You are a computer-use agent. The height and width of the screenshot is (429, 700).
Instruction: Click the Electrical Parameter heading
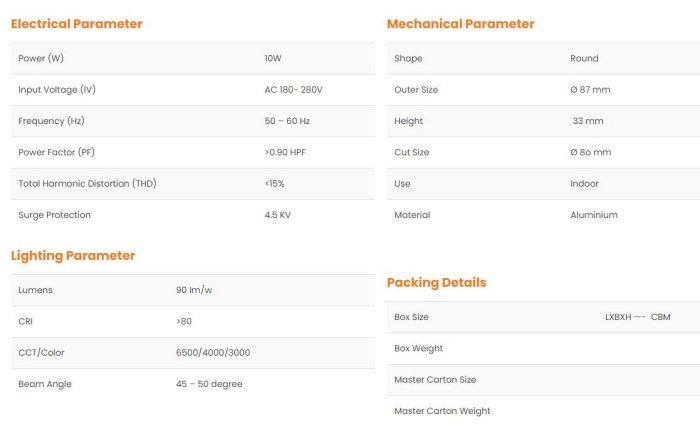tap(76, 24)
